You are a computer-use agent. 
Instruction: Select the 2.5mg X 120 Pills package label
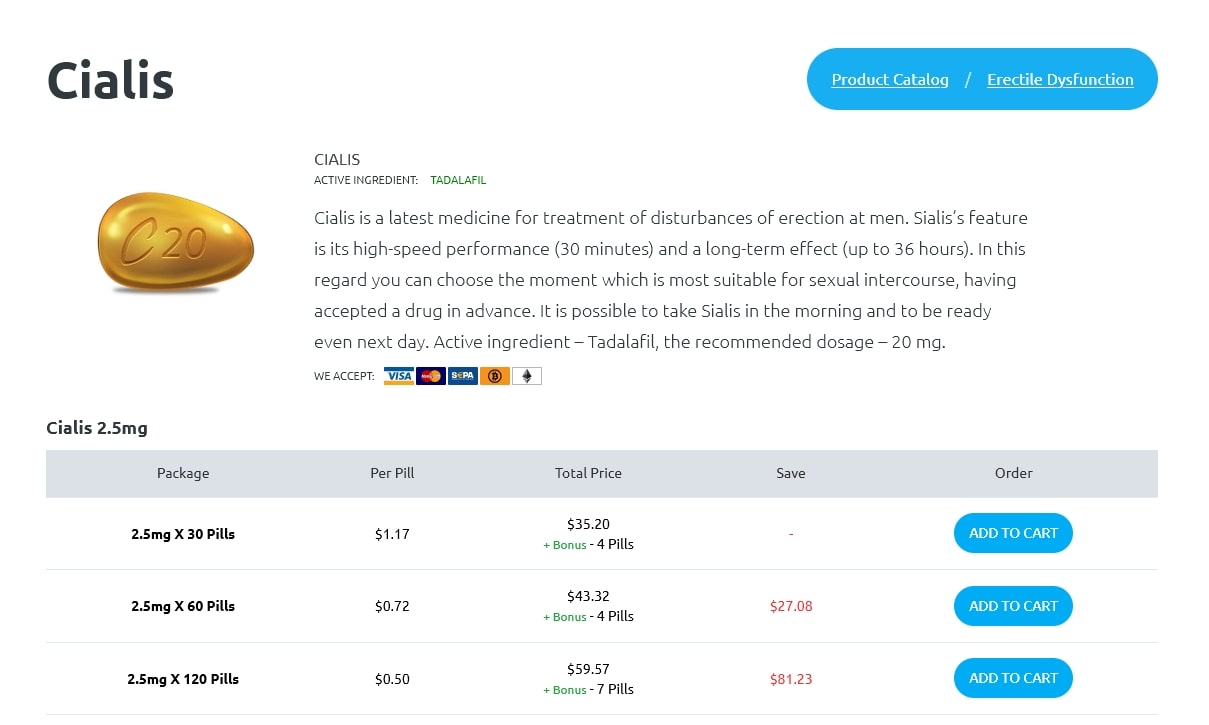point(183,679)
